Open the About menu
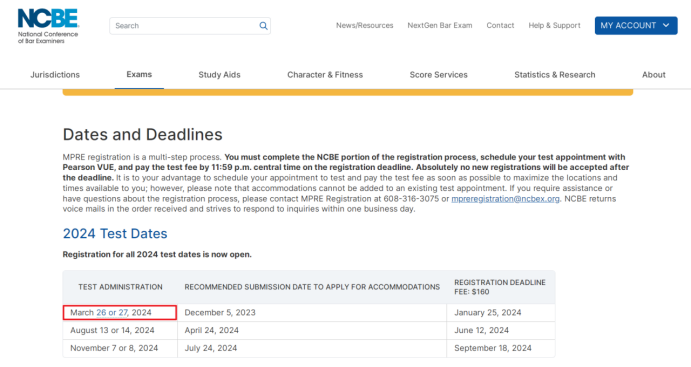Screen dimensions: 691x367 [x=654, y=75]
